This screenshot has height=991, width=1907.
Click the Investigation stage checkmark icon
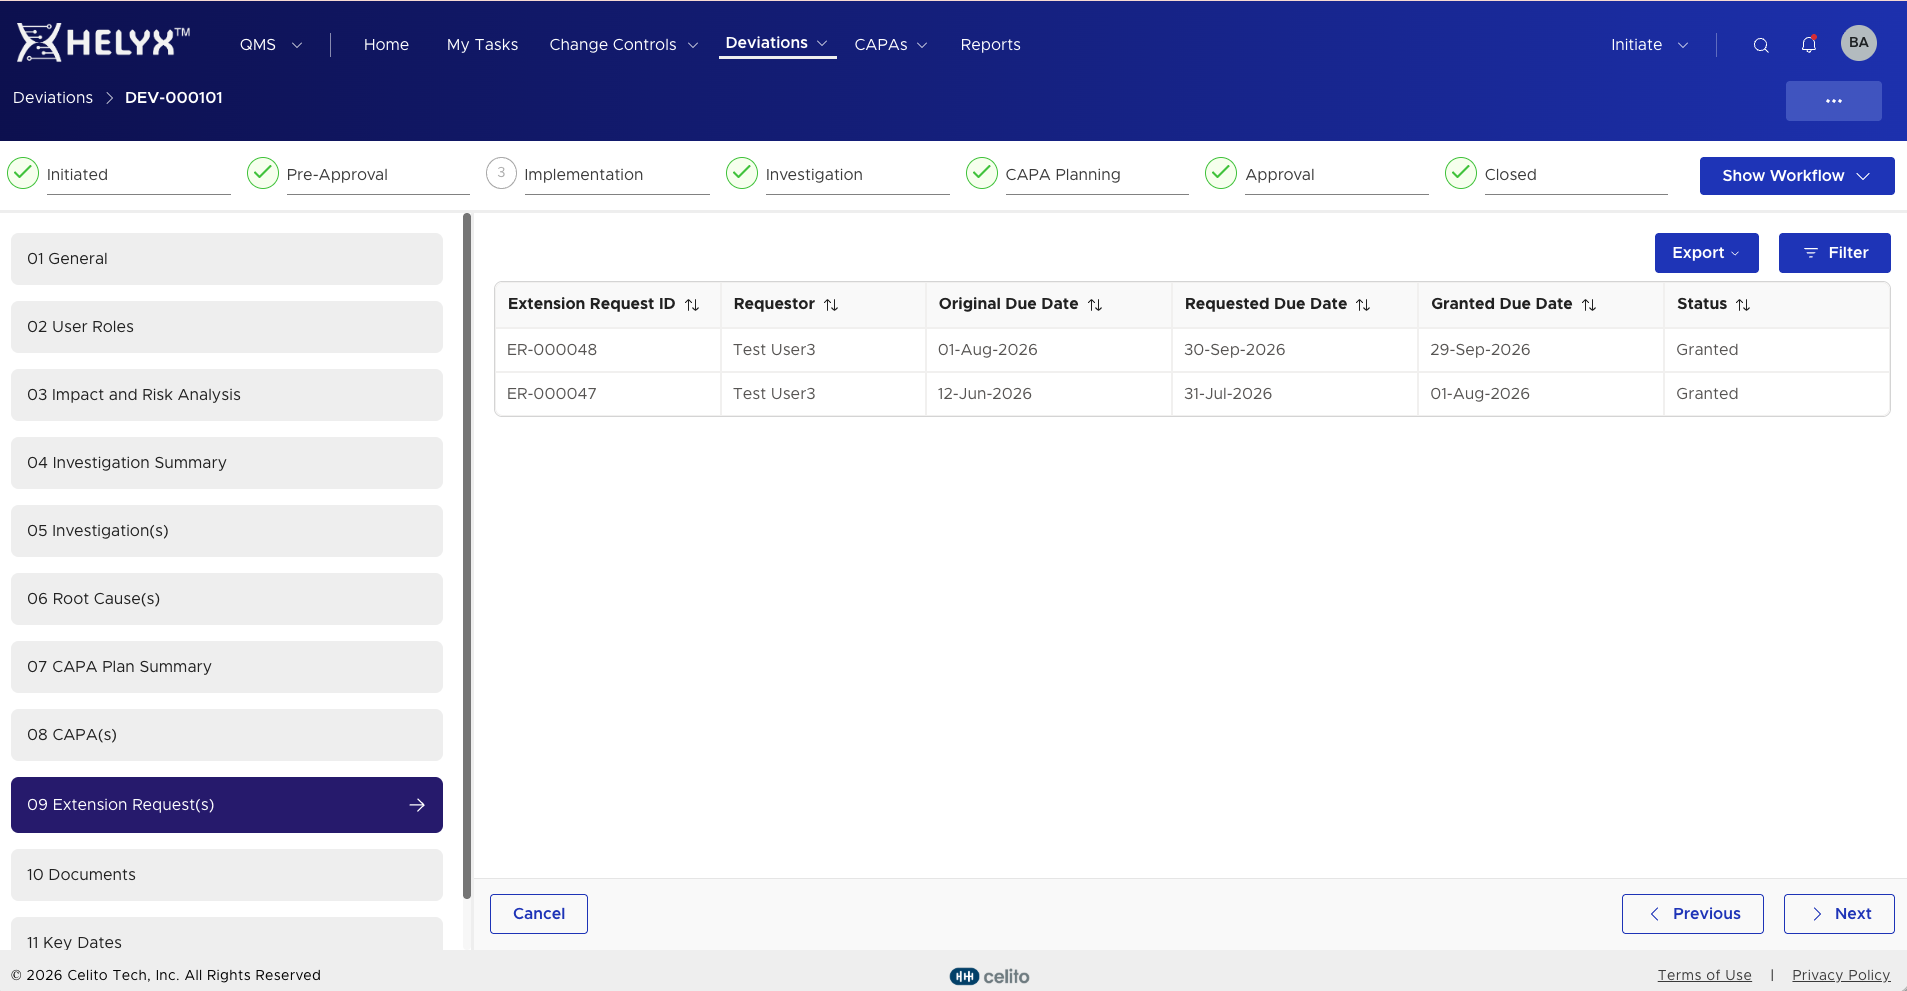click(x=742, y=173)
